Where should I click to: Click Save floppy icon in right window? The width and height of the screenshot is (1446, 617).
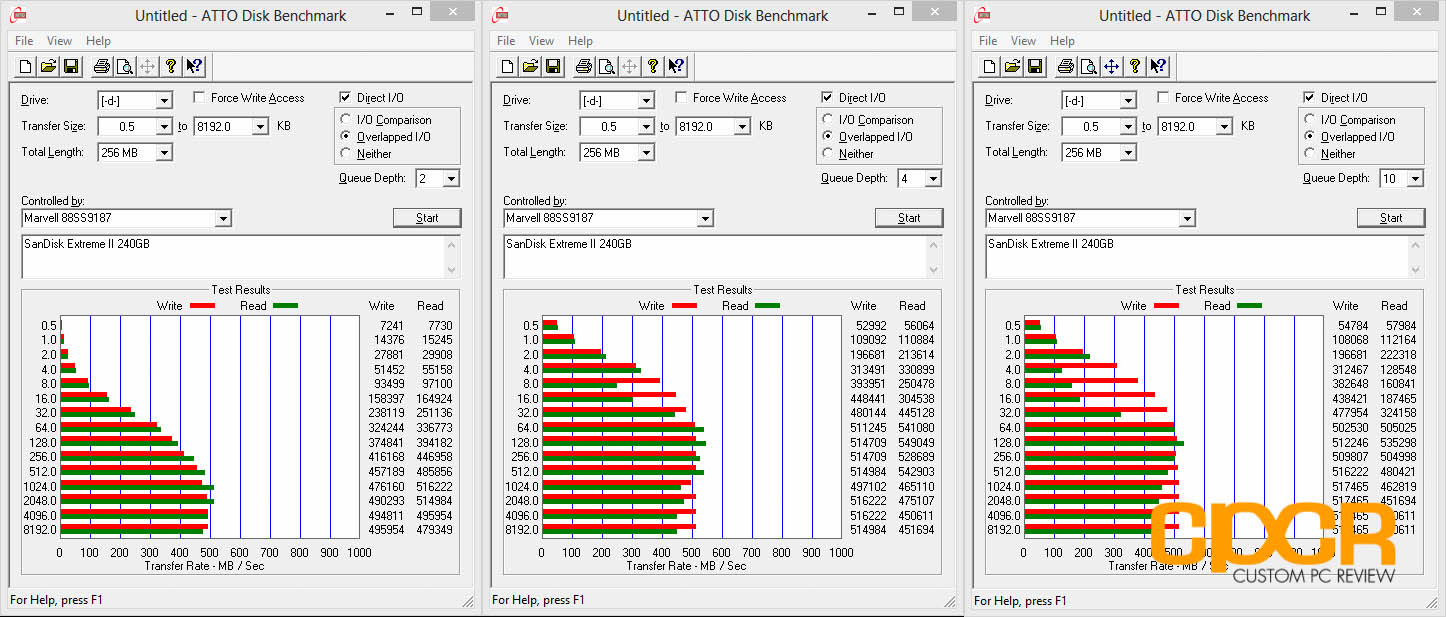(1035, 66)
